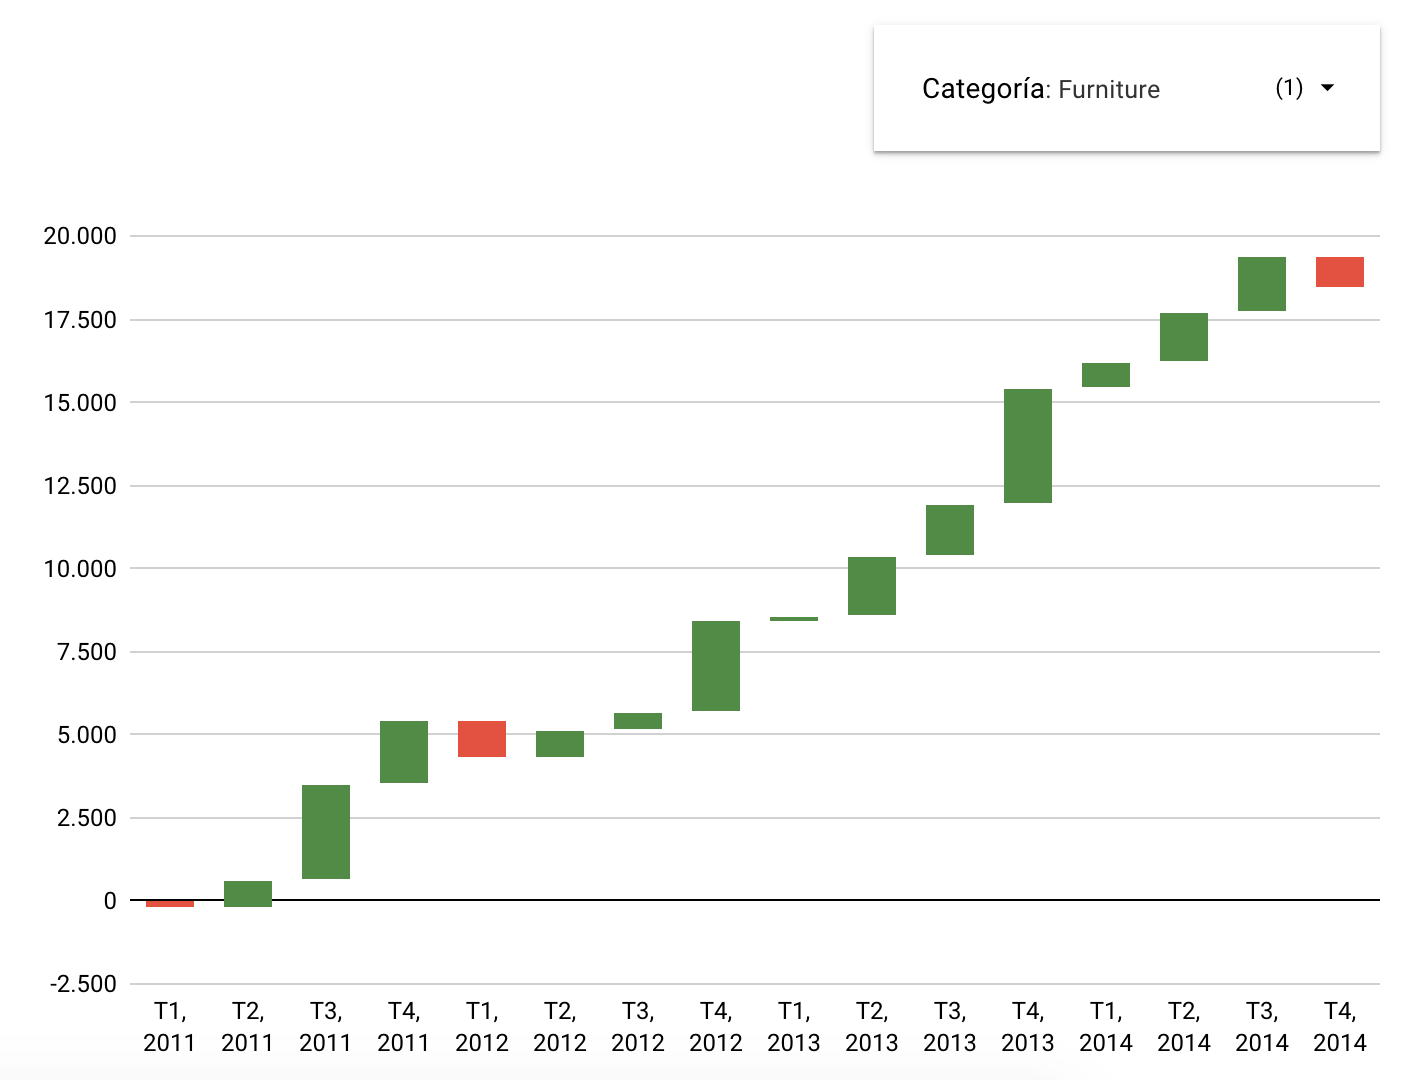Viewport: 1422px width, 1080px height.
Task: Click the Categoría: Furniture filter label
Action: coord(1040,89)
